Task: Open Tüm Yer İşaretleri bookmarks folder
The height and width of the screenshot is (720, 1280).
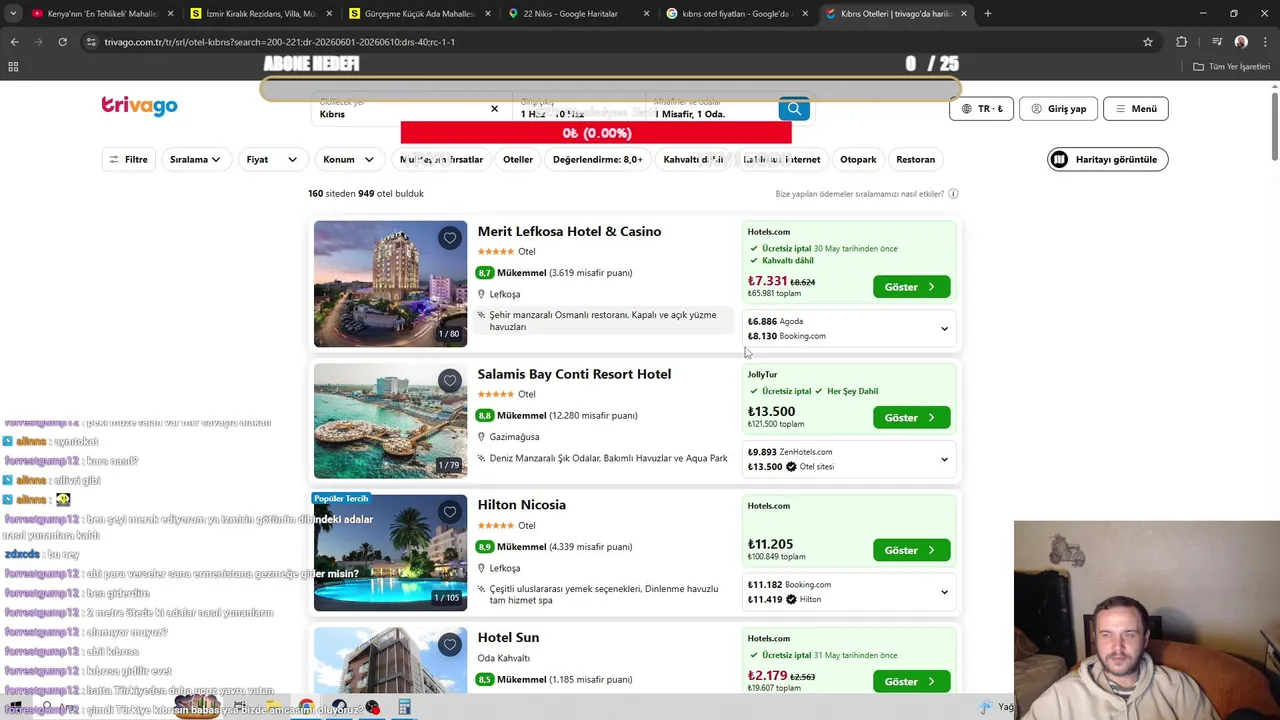Action: 1232,66
